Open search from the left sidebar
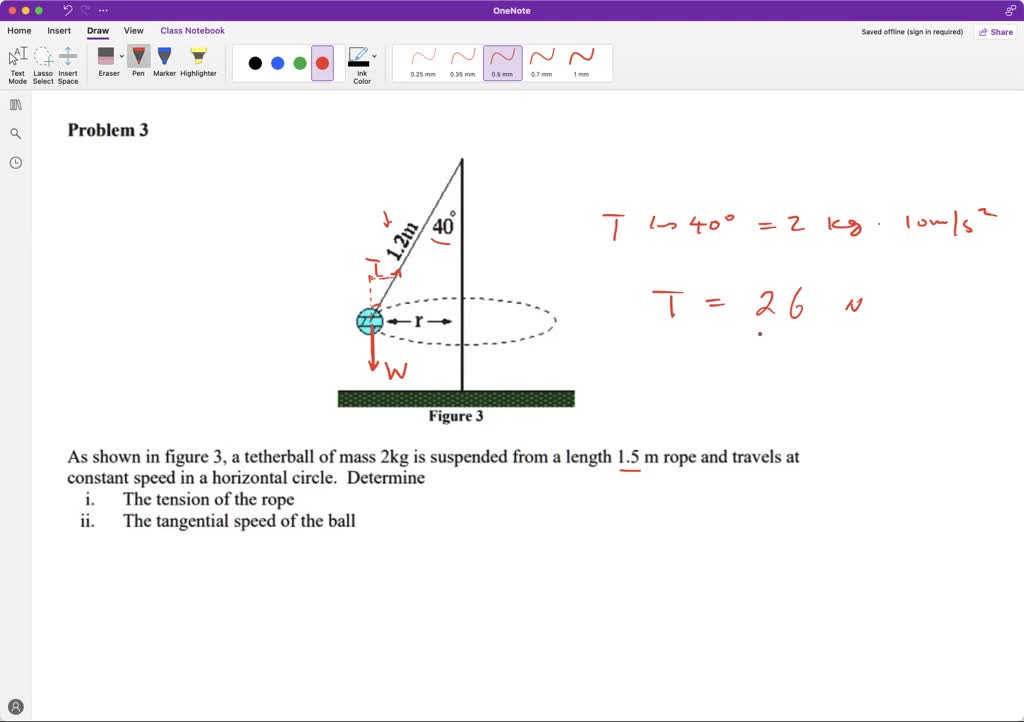Image resolution: width=1024 pixels, height=722 pixels. point(15,132)
